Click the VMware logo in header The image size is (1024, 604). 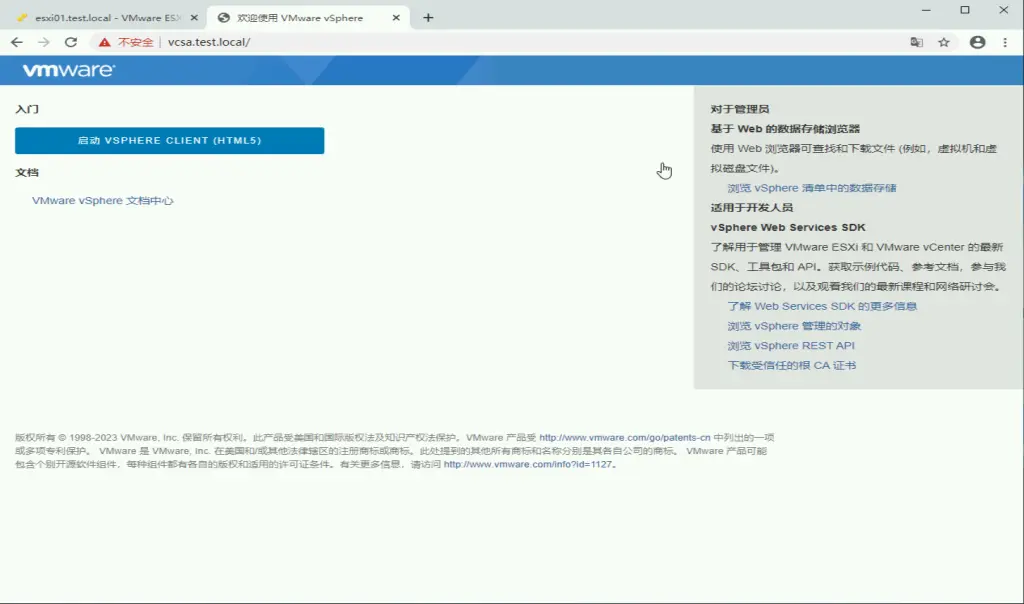tap(68, 71)
